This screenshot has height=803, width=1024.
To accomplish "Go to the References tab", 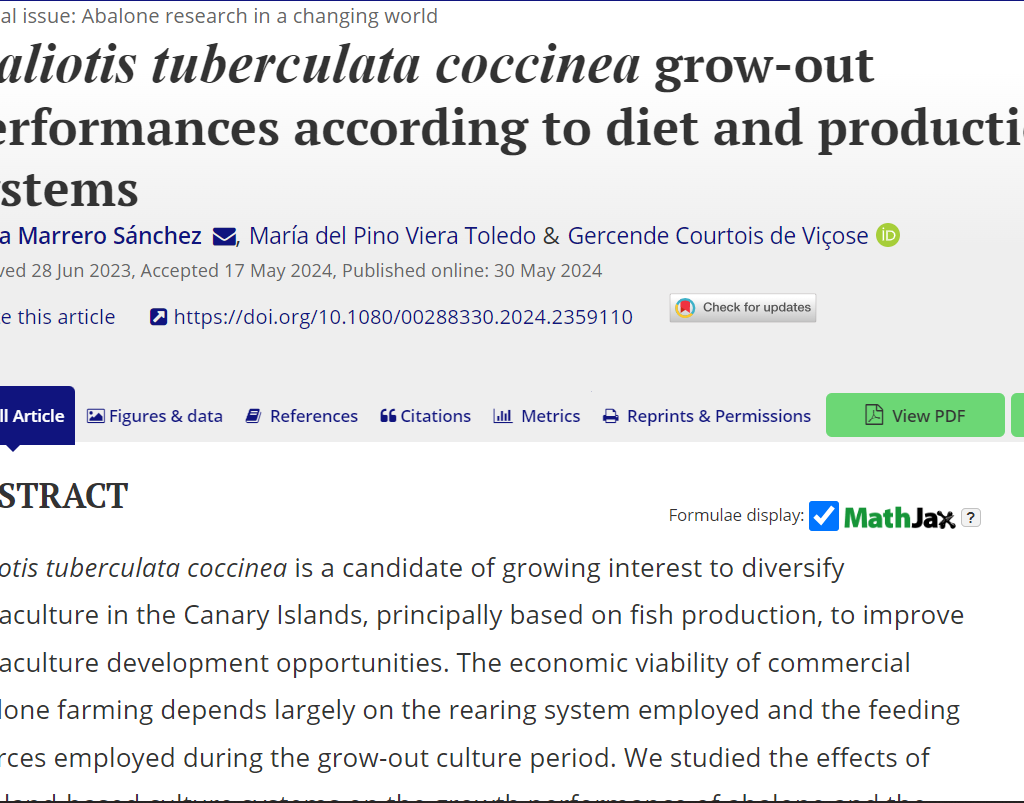I will pyautogui.click(x=313, y=416).
